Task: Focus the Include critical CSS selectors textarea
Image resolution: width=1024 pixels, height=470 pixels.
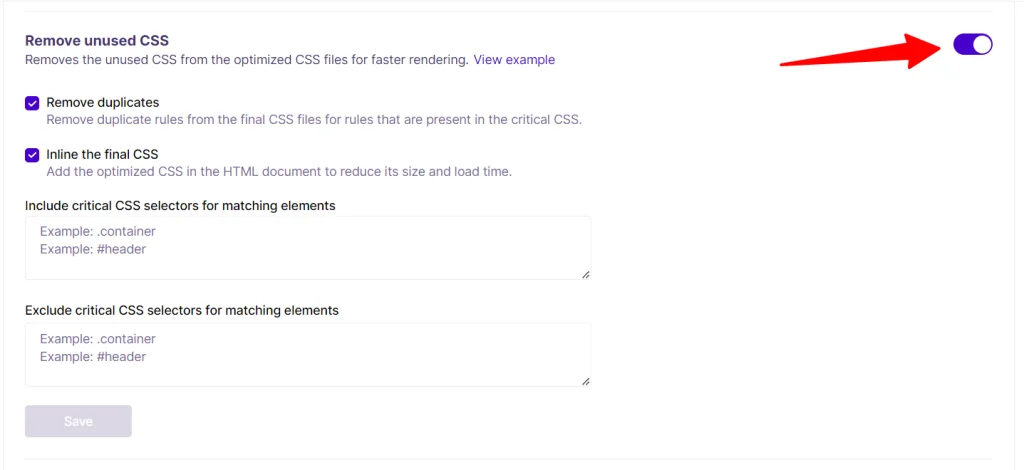Action: point(308,248)
